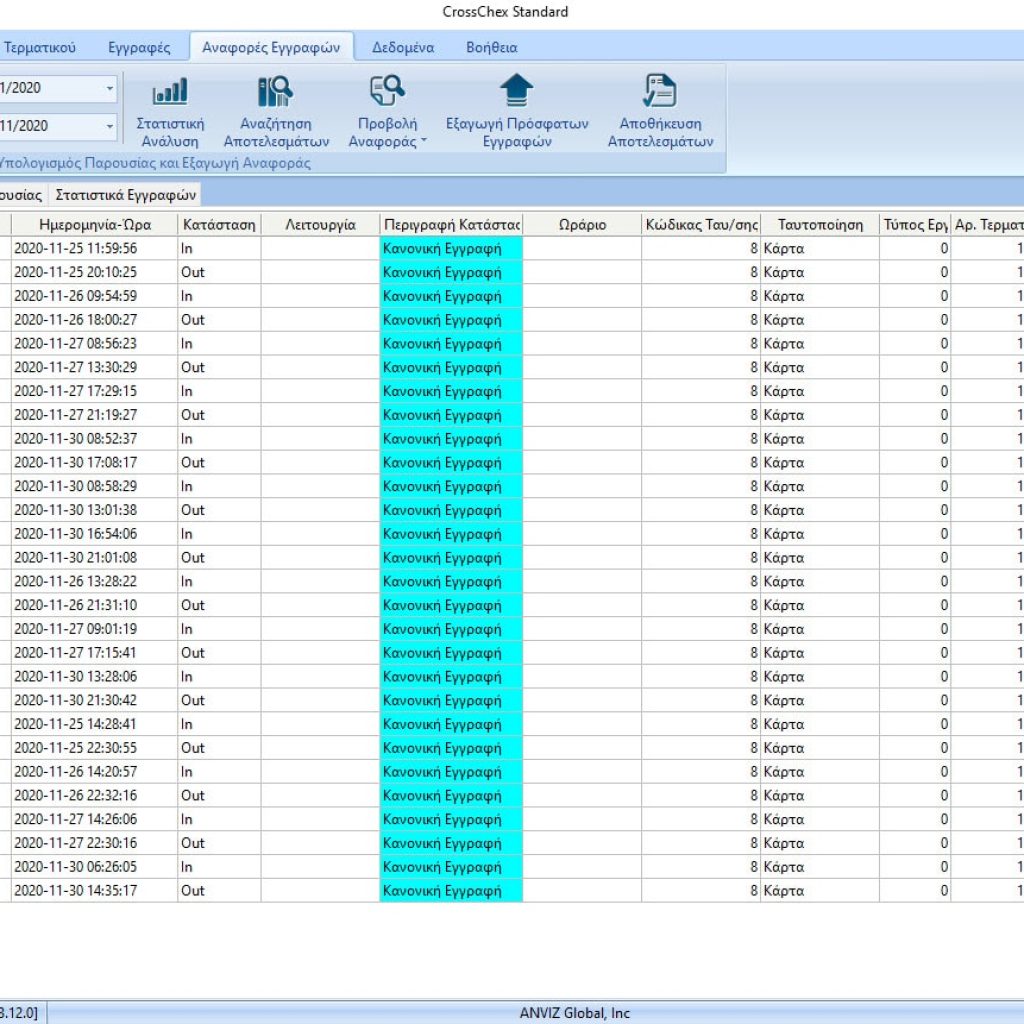This screenshot has height=1024, width=1024.
Task: Select the record 2020-11-25 14:28:41
Action: (512, 724)
